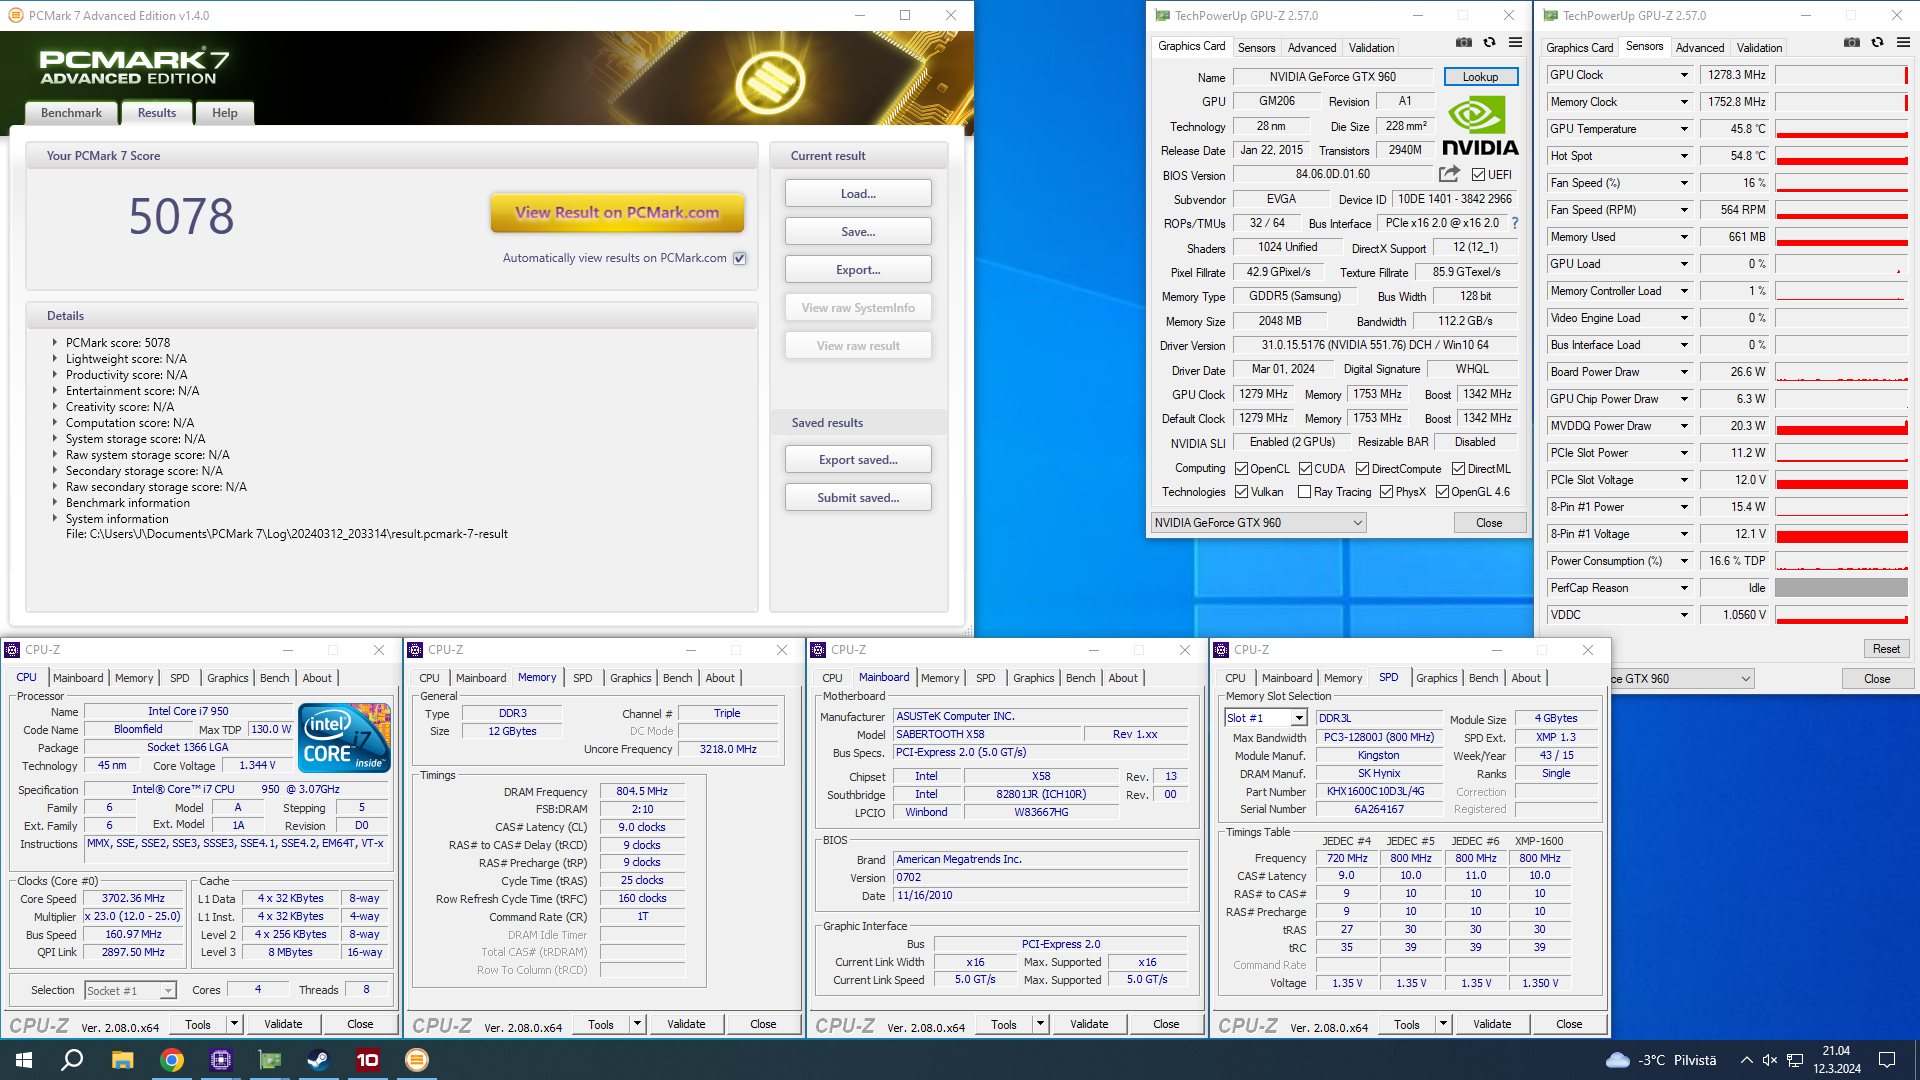This screenshot has width=1920, height=1080.
Task: Click the GPU Temperature sensor graph
Action: [x=1842, y=129]
